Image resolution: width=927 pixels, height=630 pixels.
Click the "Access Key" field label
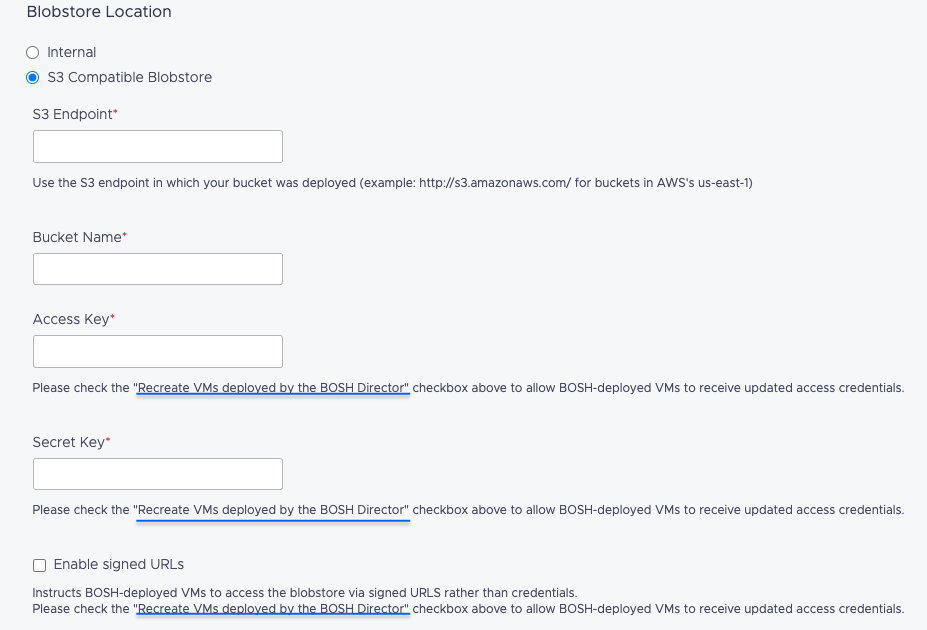[71, 319]
